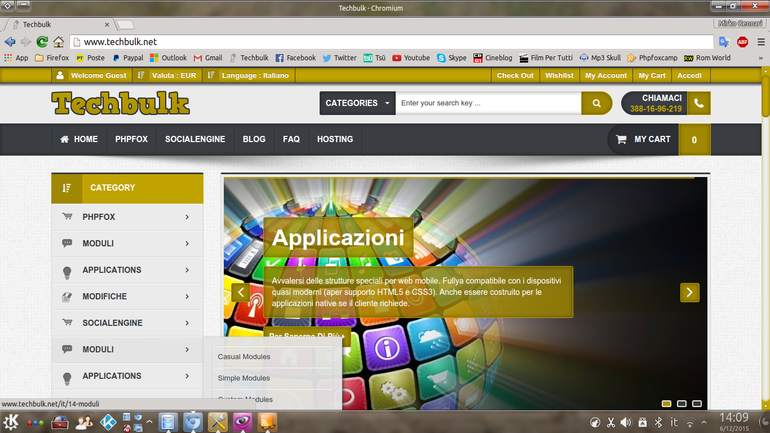Click the Per Saperne Di Più button
Viewport: 770px width, 433px height.
pos(307,336)
